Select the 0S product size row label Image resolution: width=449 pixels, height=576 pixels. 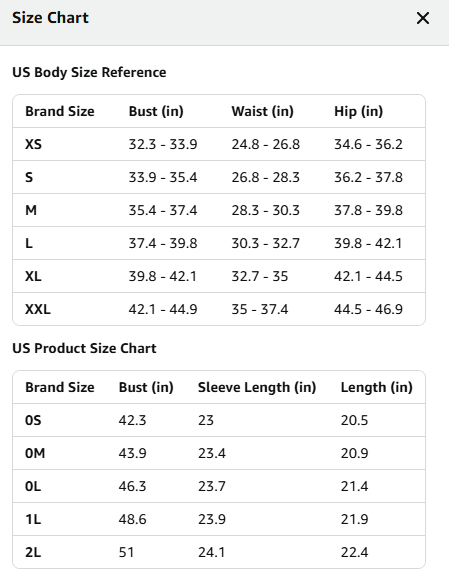tap(33, 420)
